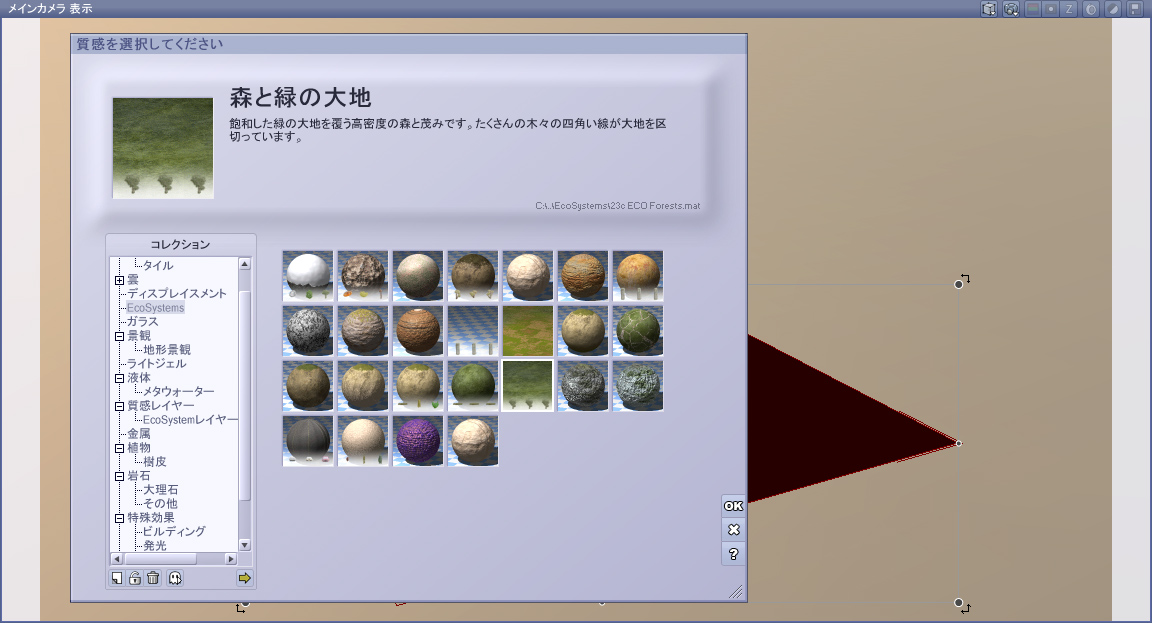Screen dimensions: 1152x623
Task: Choose the purple sphere material
Action: pos(418,441)
